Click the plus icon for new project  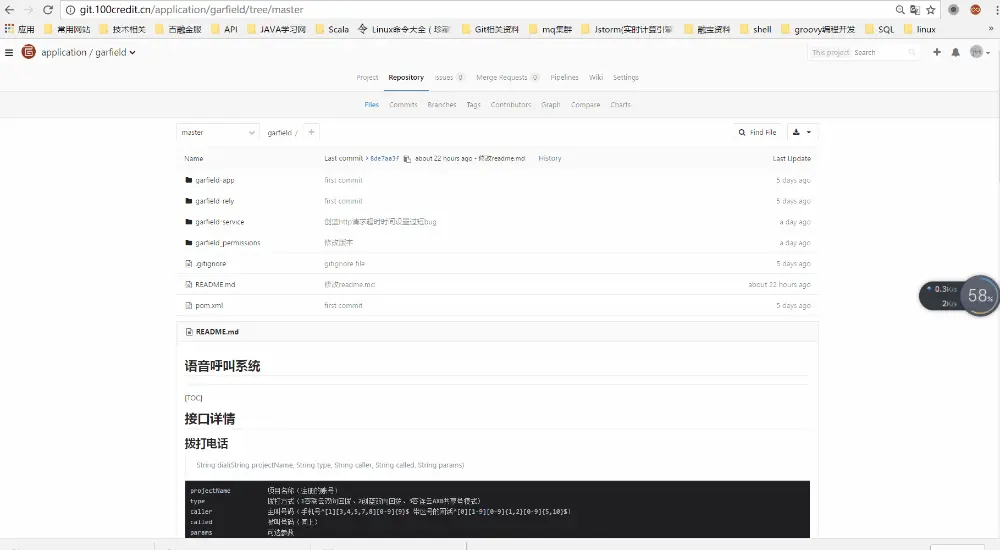pos(937,52)
